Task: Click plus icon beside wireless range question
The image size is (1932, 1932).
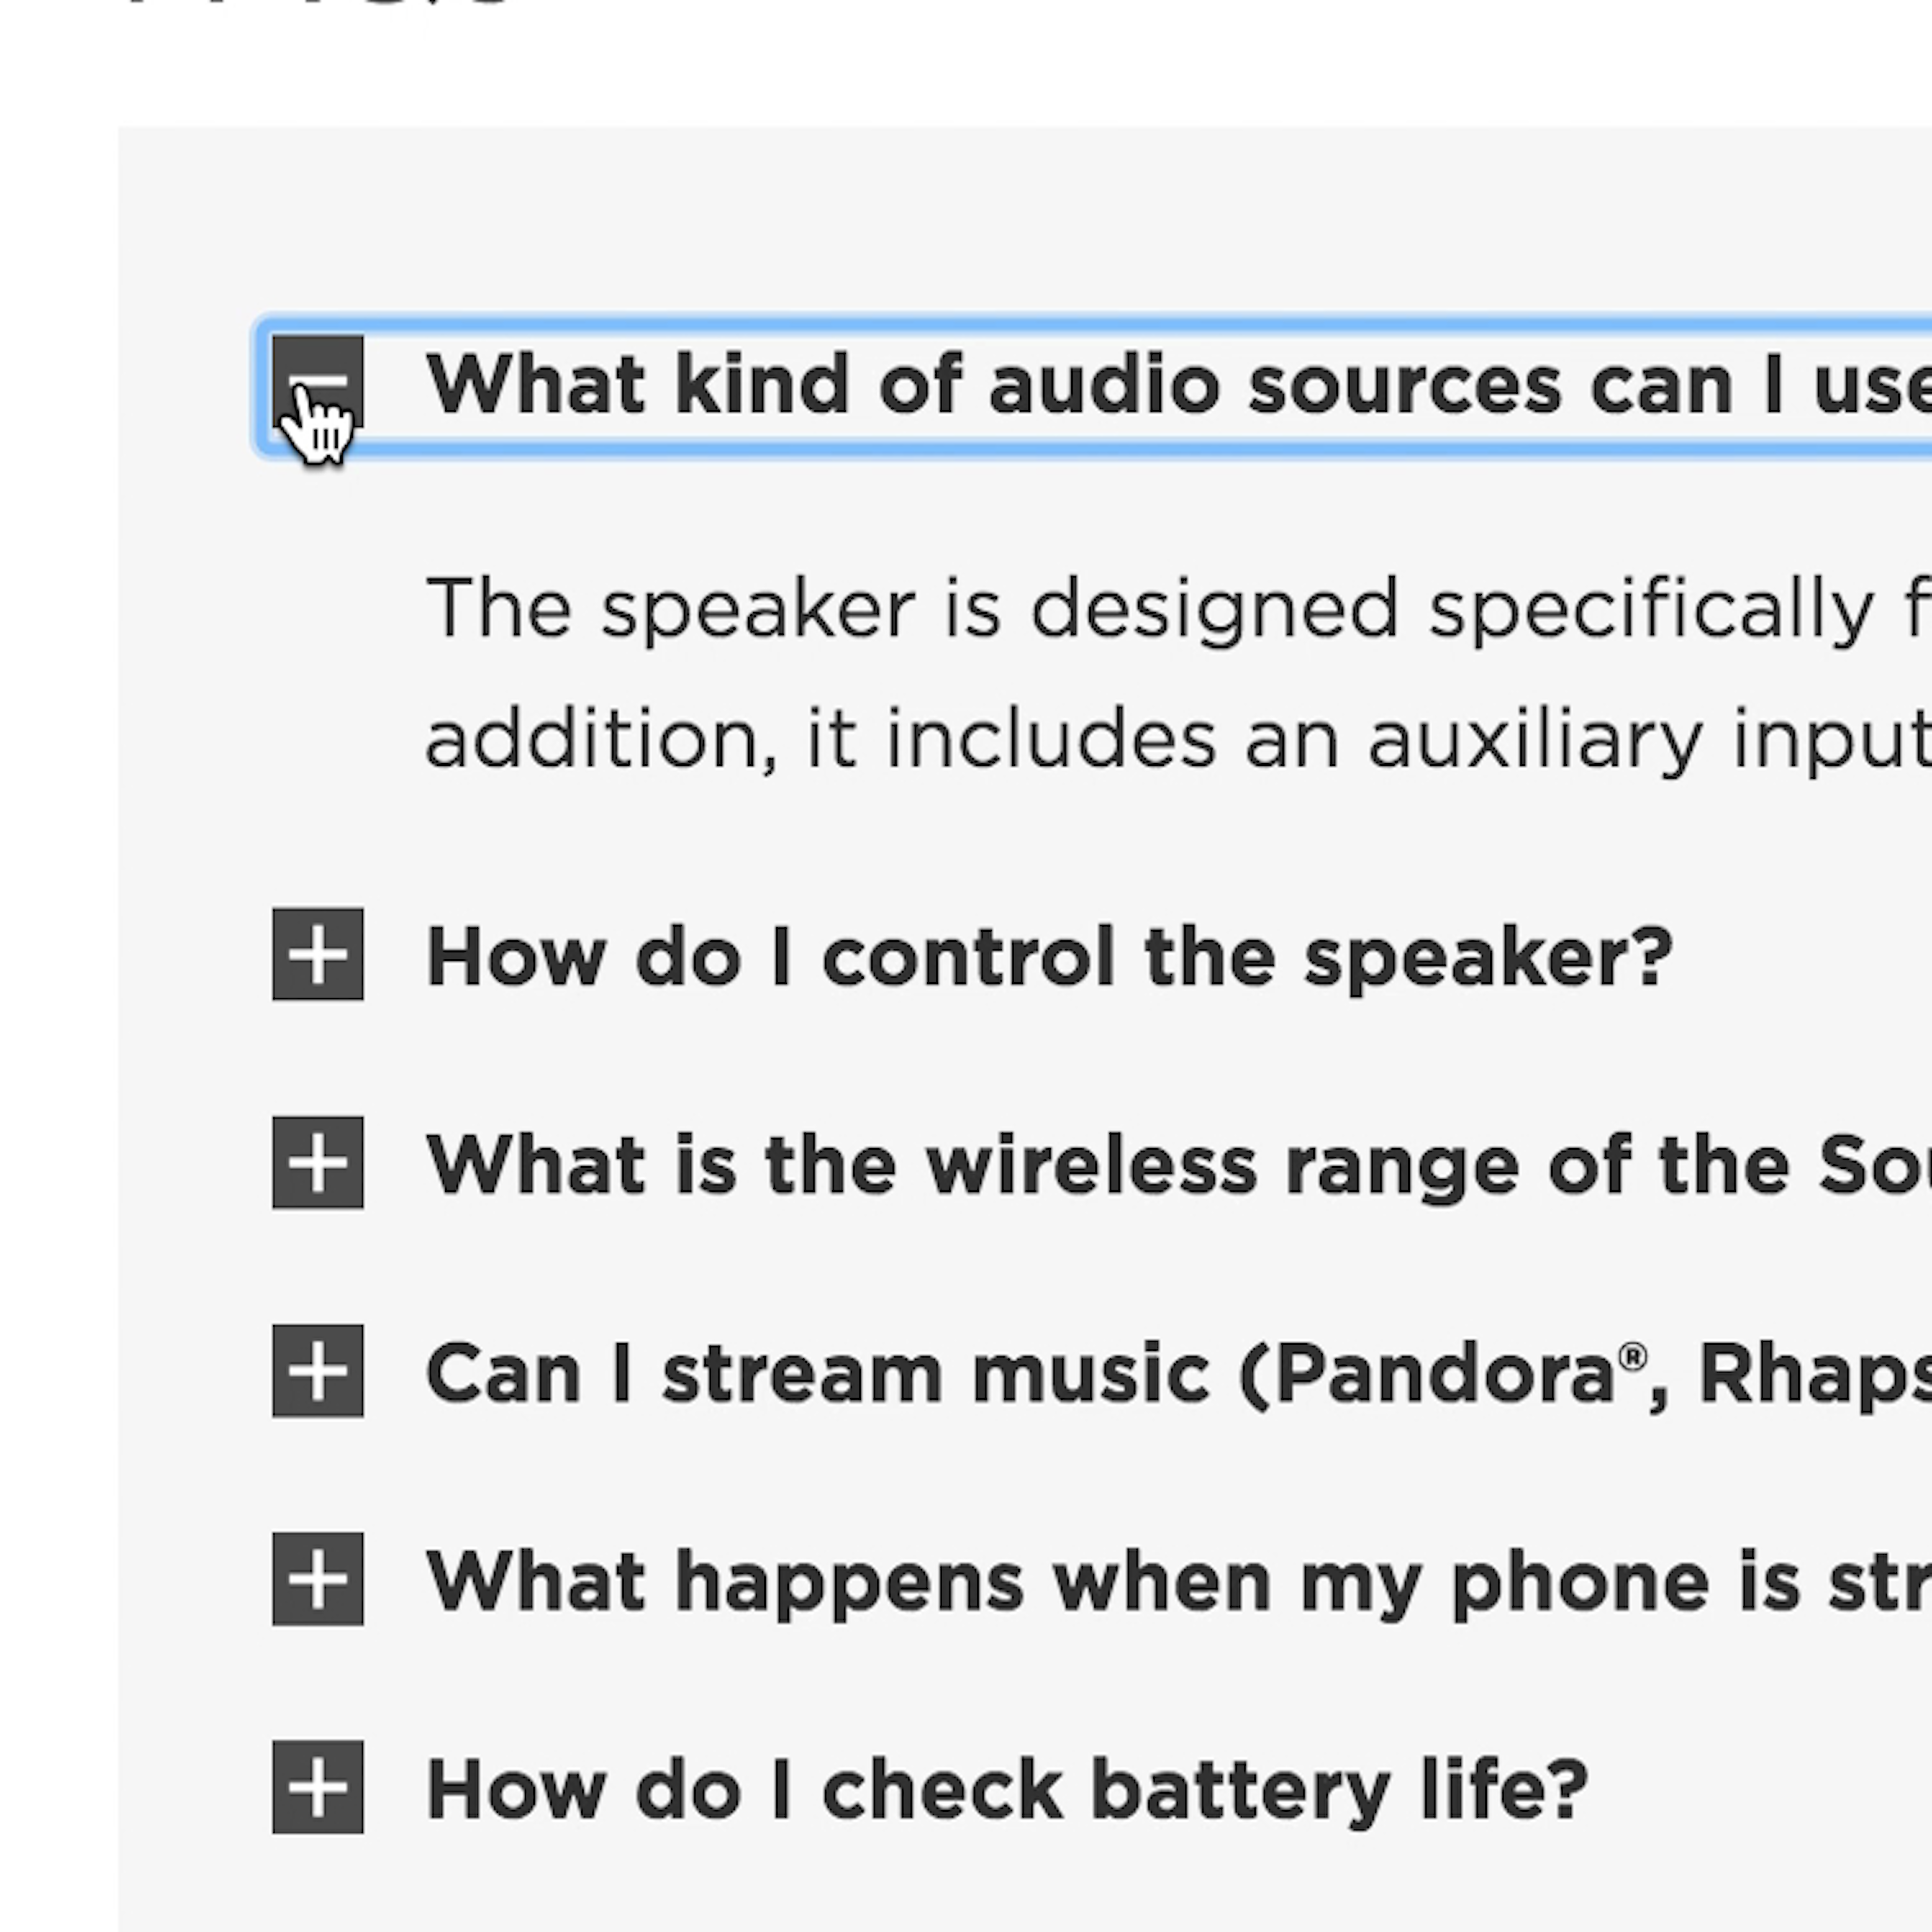Action: point(317,1162)
